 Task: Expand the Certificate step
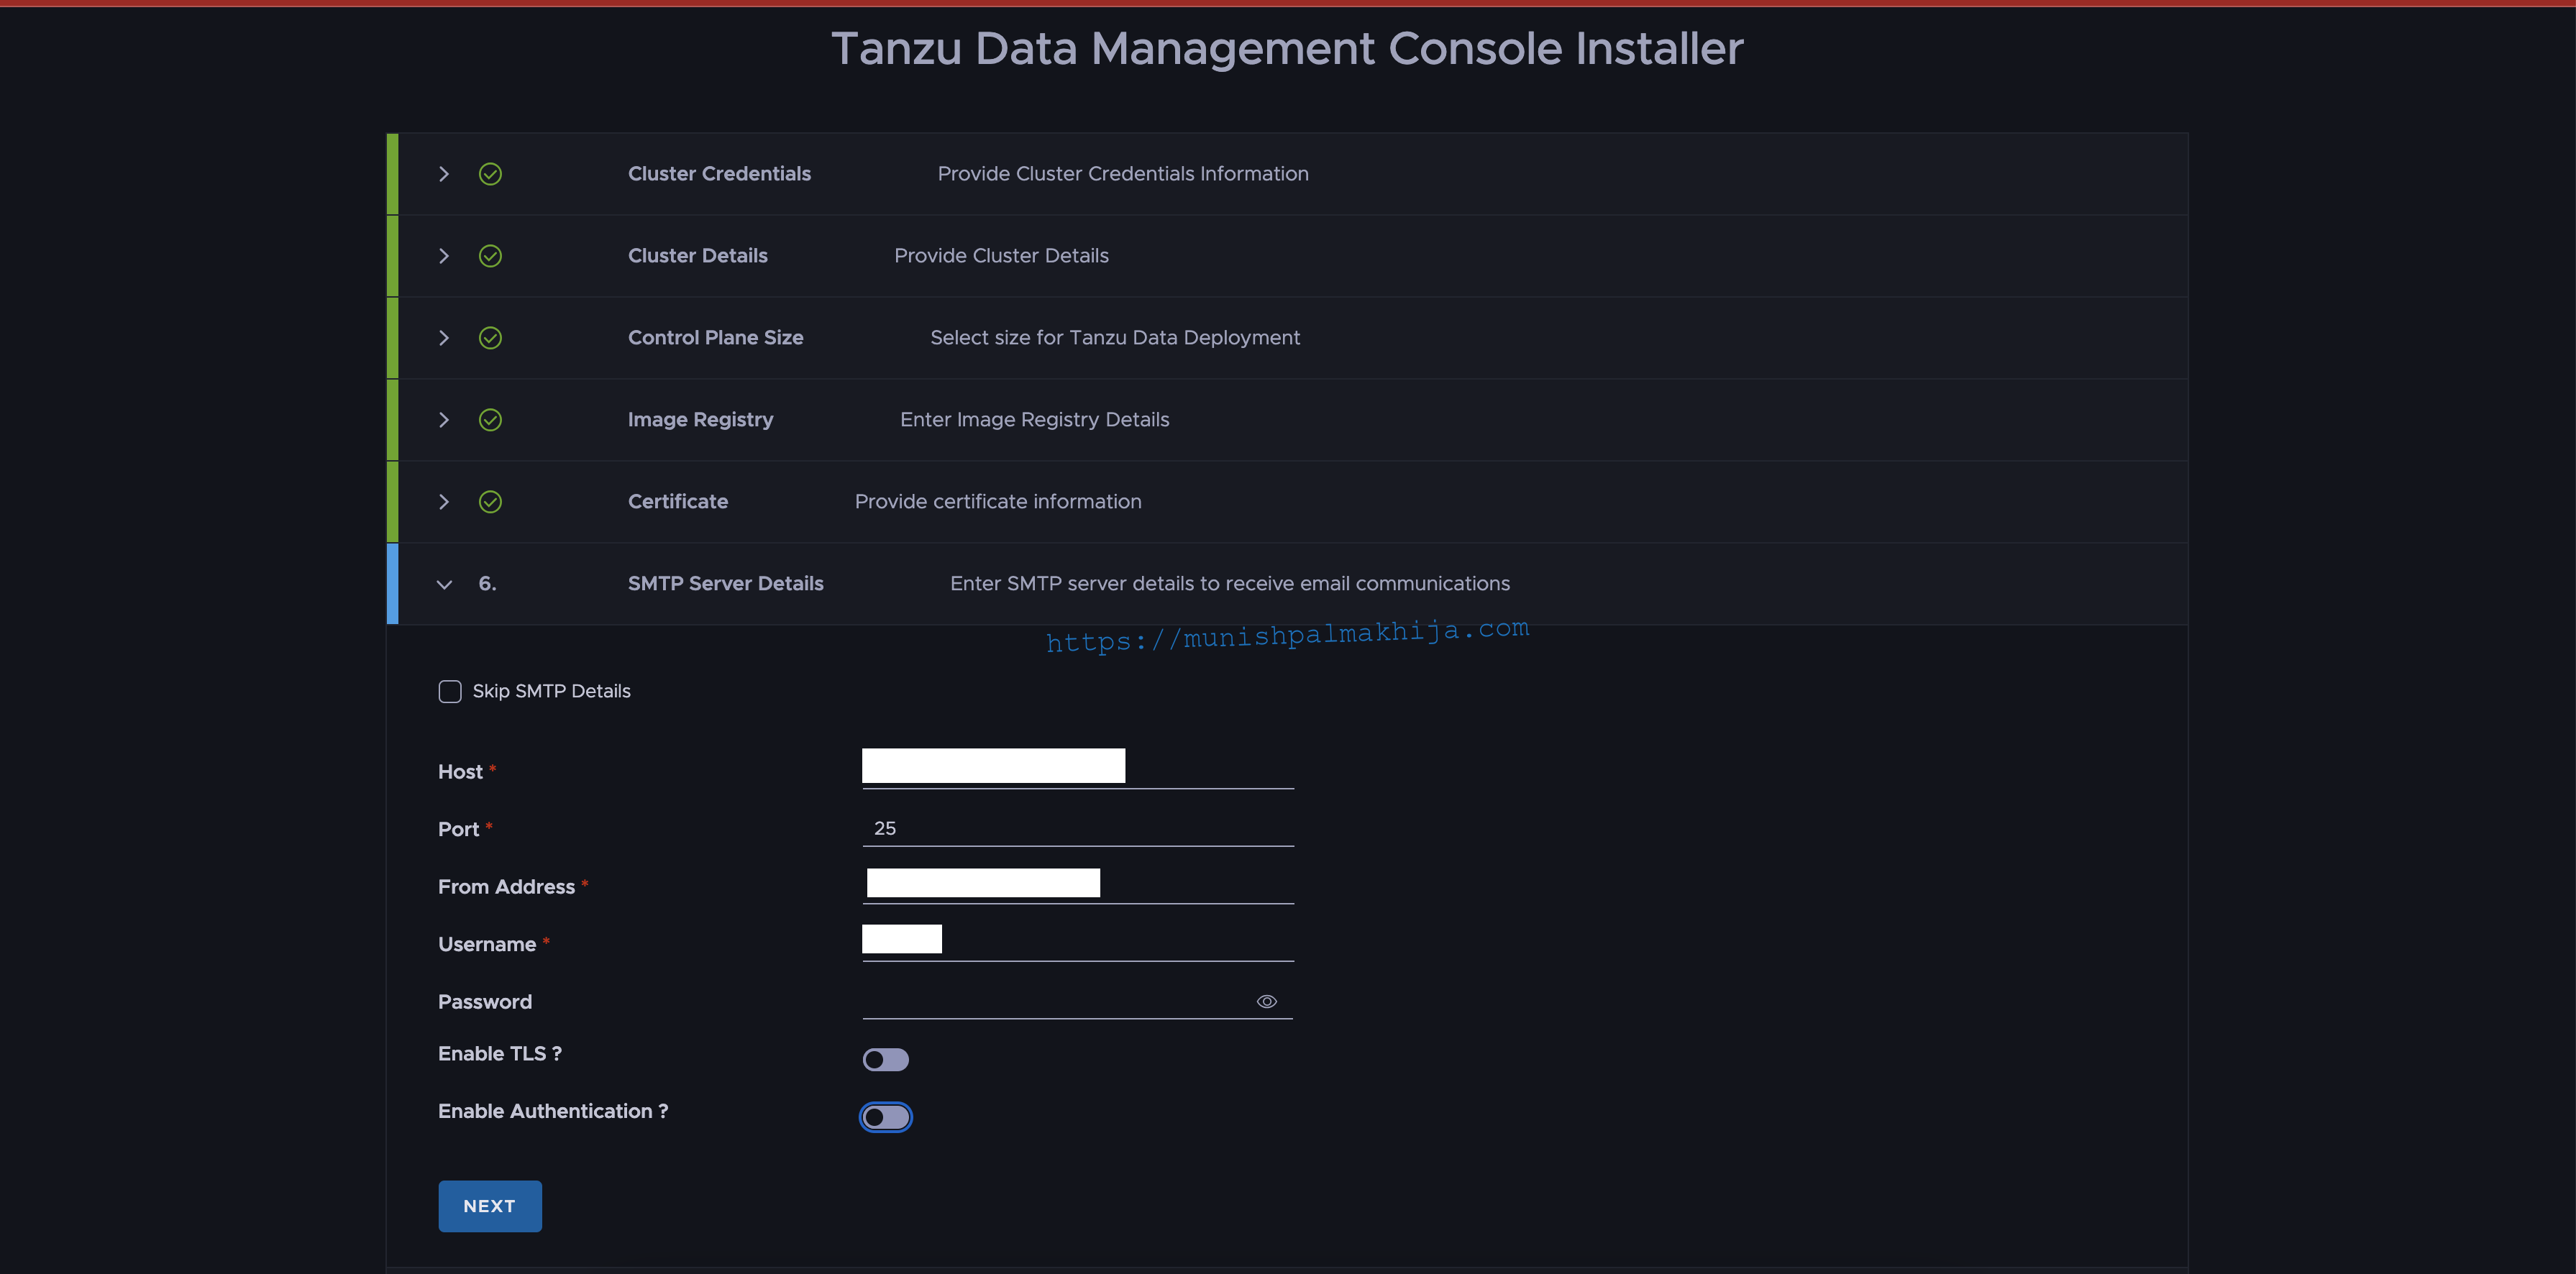tap(444, 502)
